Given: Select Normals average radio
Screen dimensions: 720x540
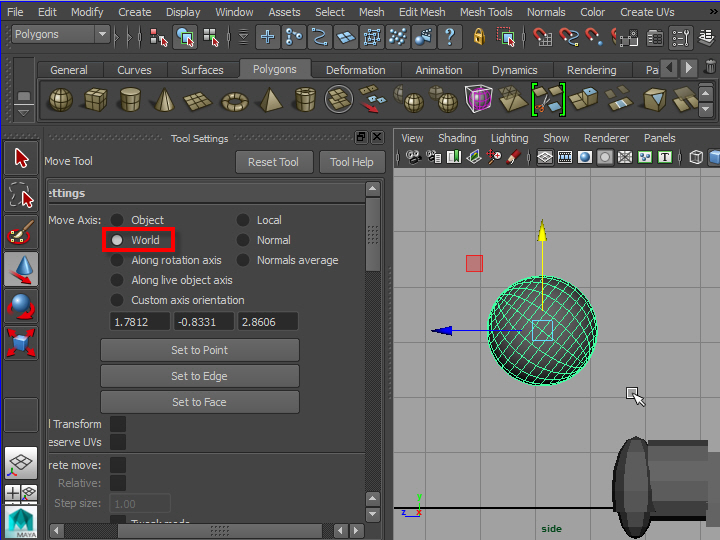Looking at the screenshot, I should click(x=243, y=260).
